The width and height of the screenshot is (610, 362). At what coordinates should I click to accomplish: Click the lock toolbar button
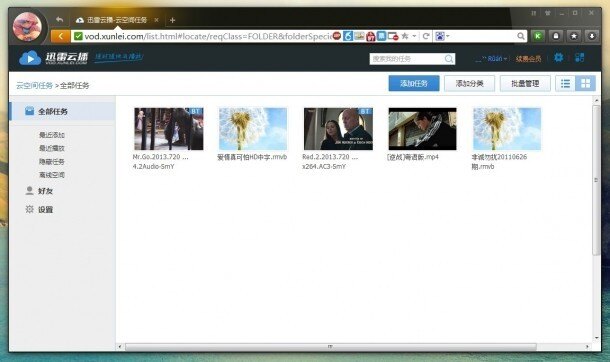(556, 36)
